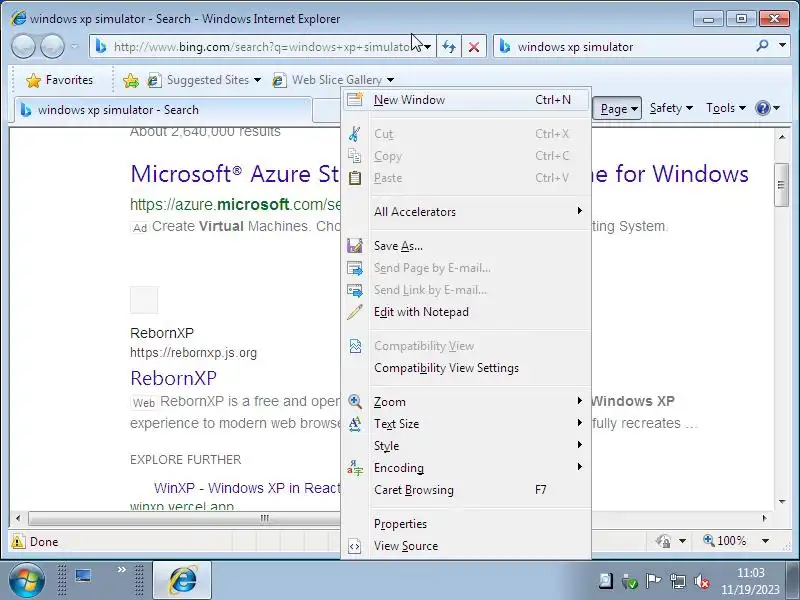This screenshot has width=800, height=600.
Task: Click the Edit with Notepad pencil icon
Action: [355, 312]
